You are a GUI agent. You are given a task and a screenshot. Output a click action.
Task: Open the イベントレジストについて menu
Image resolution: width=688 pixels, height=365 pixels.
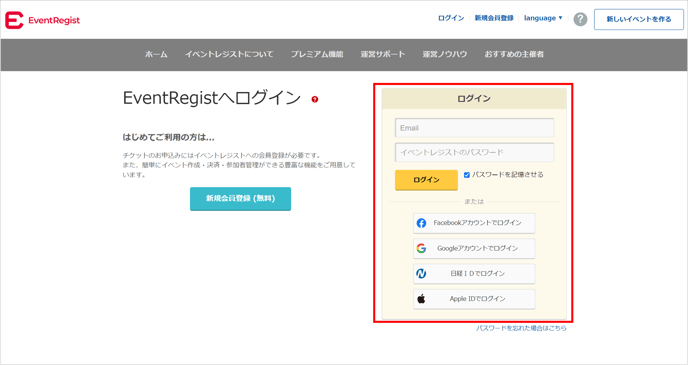(229, 54)
